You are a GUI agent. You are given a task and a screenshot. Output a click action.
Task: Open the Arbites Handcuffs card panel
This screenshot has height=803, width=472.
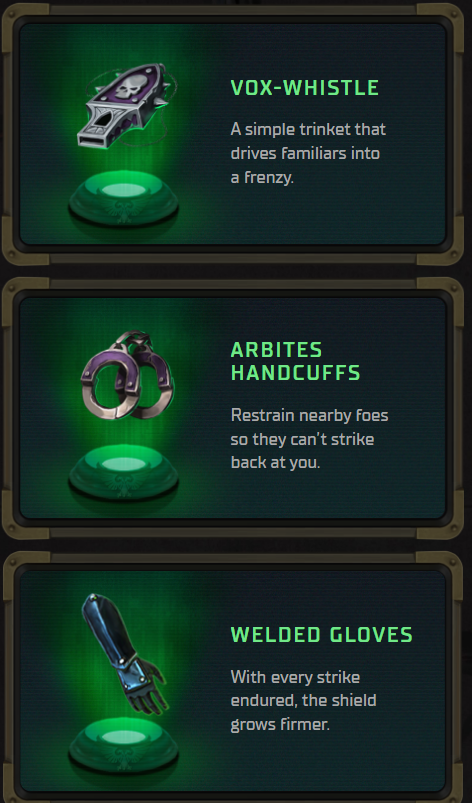click(x=233, y=408)
